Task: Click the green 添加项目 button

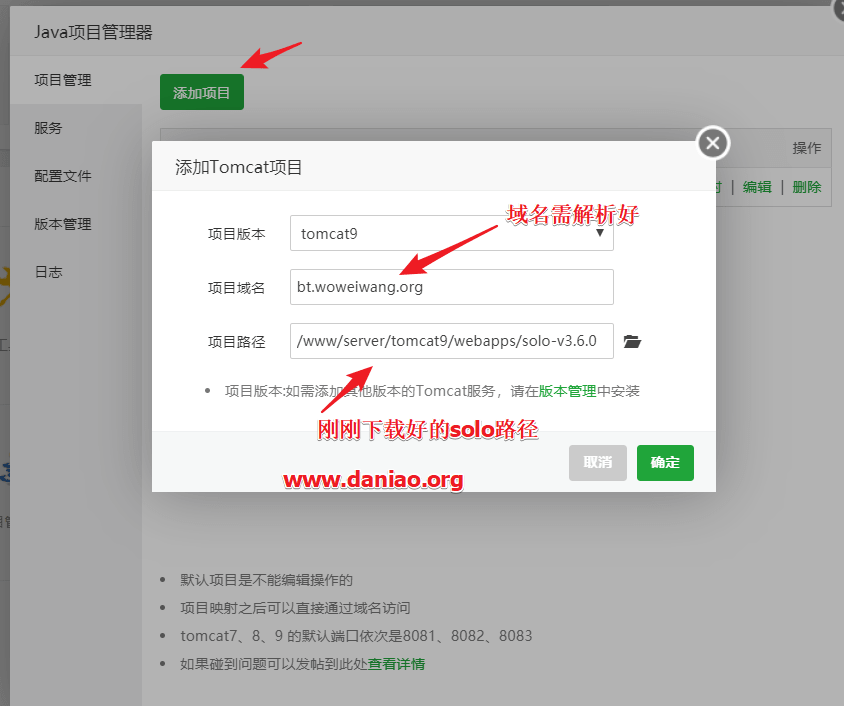Action: pyautogui.click(x=201, y=91)
